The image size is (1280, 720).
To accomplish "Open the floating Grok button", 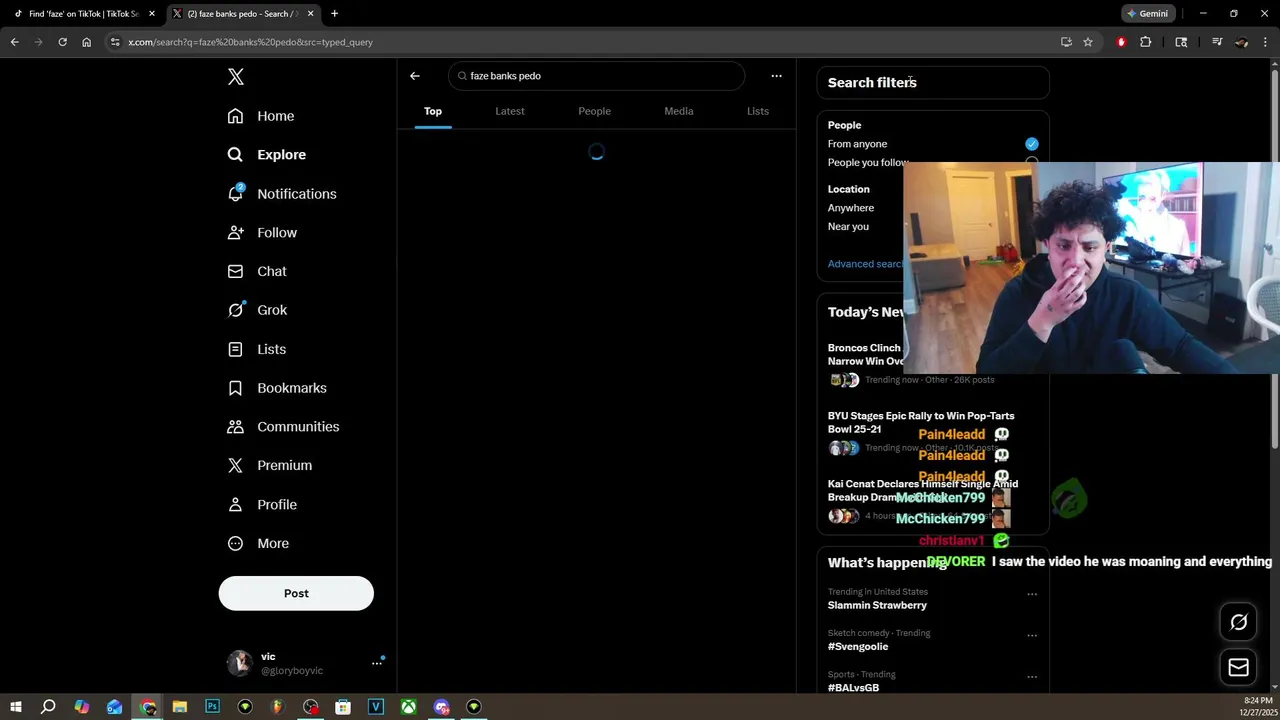I will pyautogui.click(x=1238, y=622).
